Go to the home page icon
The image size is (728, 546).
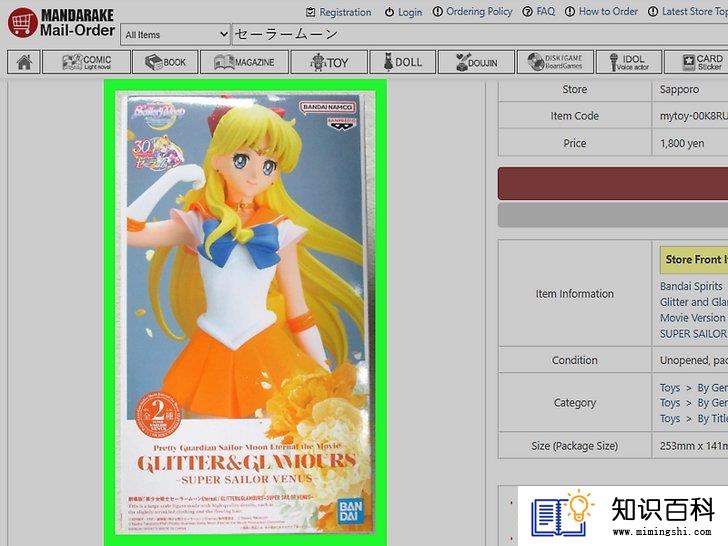coord(24,62)
